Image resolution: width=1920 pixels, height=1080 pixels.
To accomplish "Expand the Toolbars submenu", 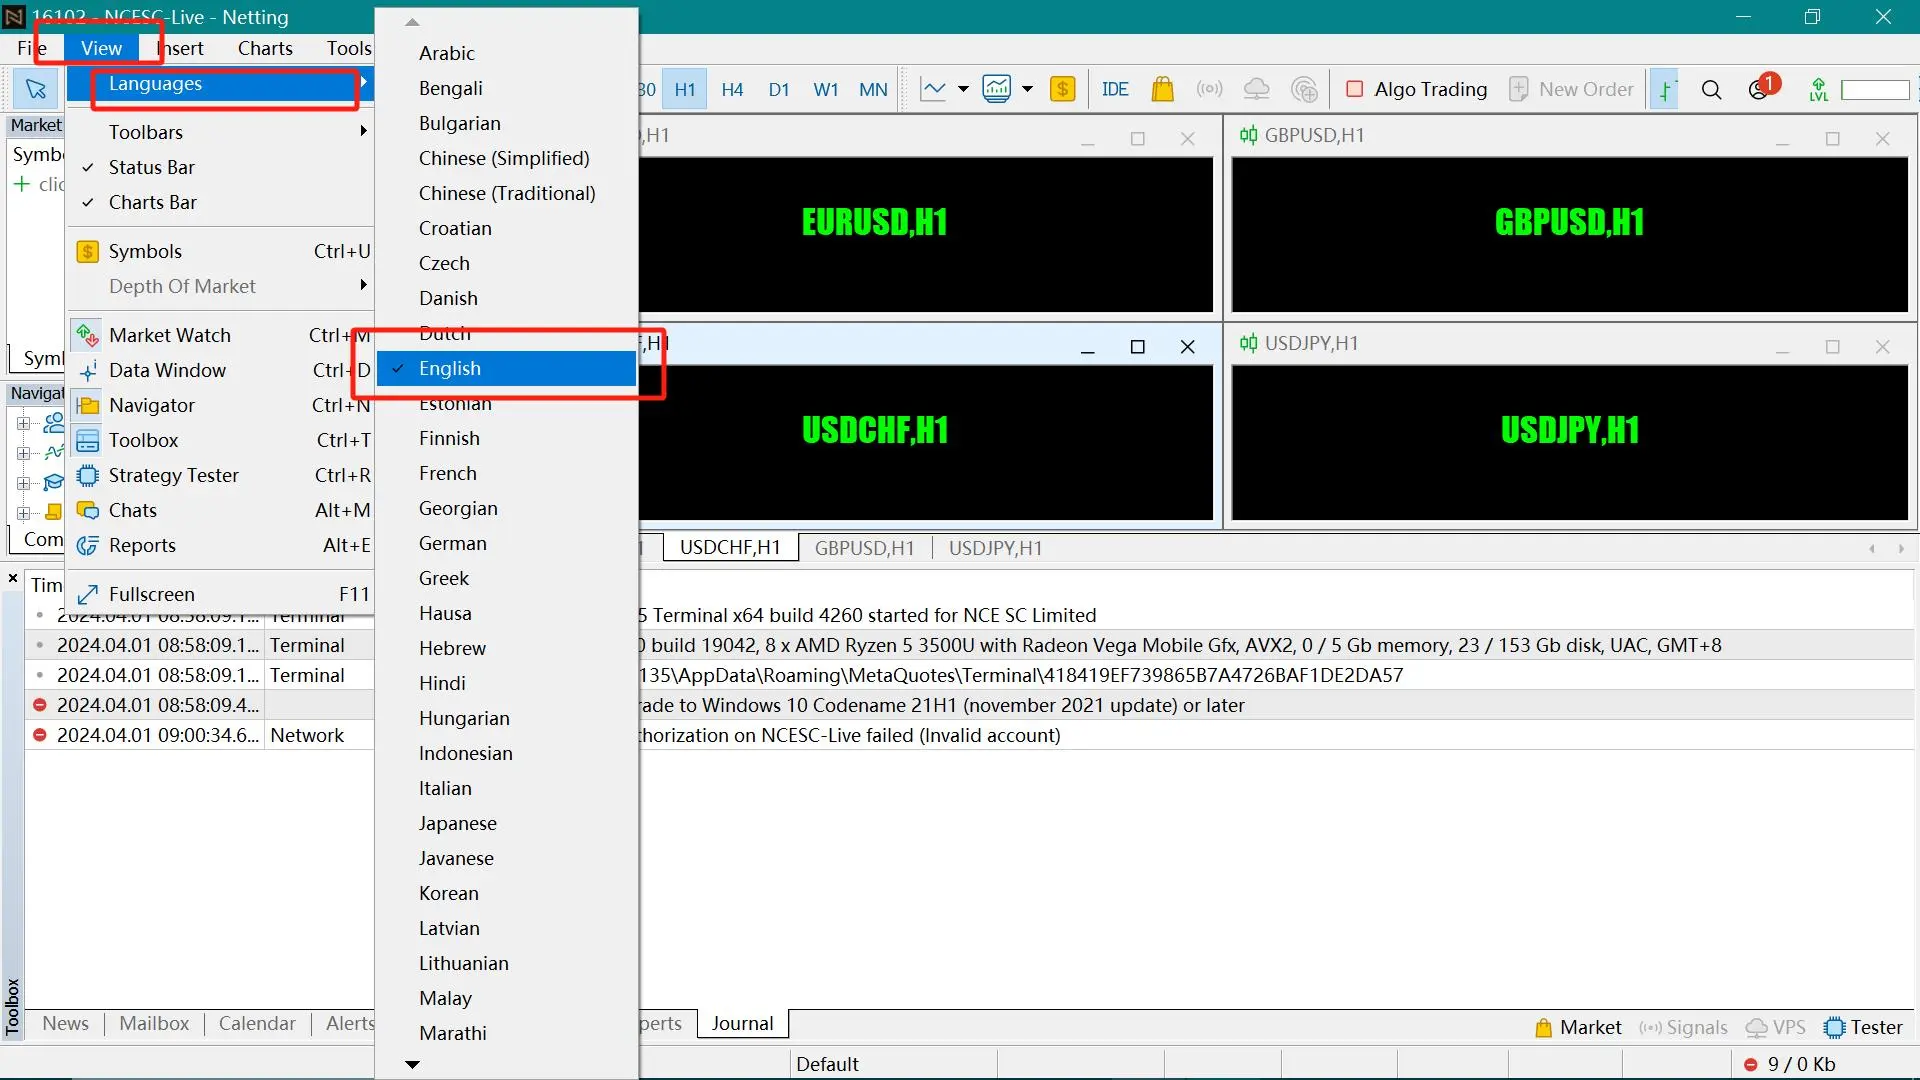I will click(220, 132).
